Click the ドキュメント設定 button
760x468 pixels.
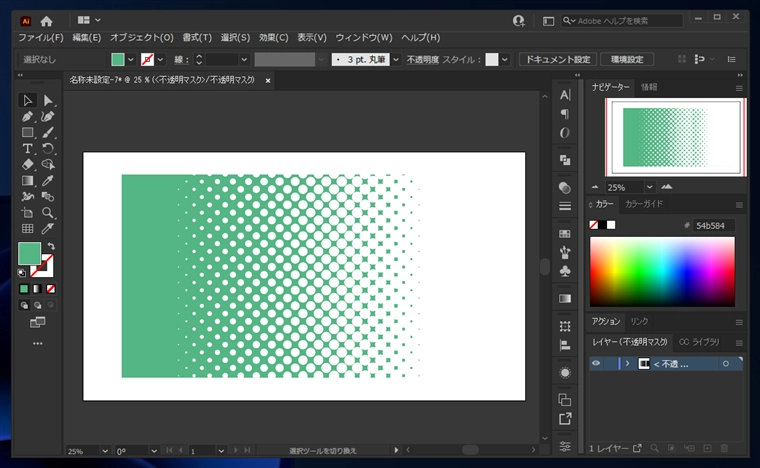click(558, 60)
